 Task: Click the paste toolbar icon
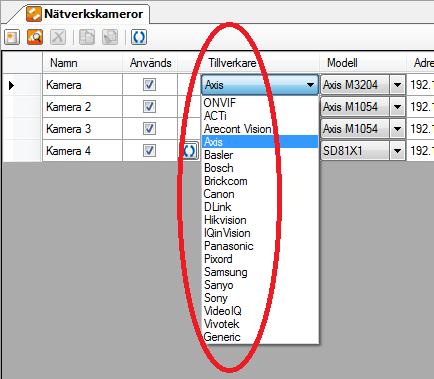click(110, 37)
